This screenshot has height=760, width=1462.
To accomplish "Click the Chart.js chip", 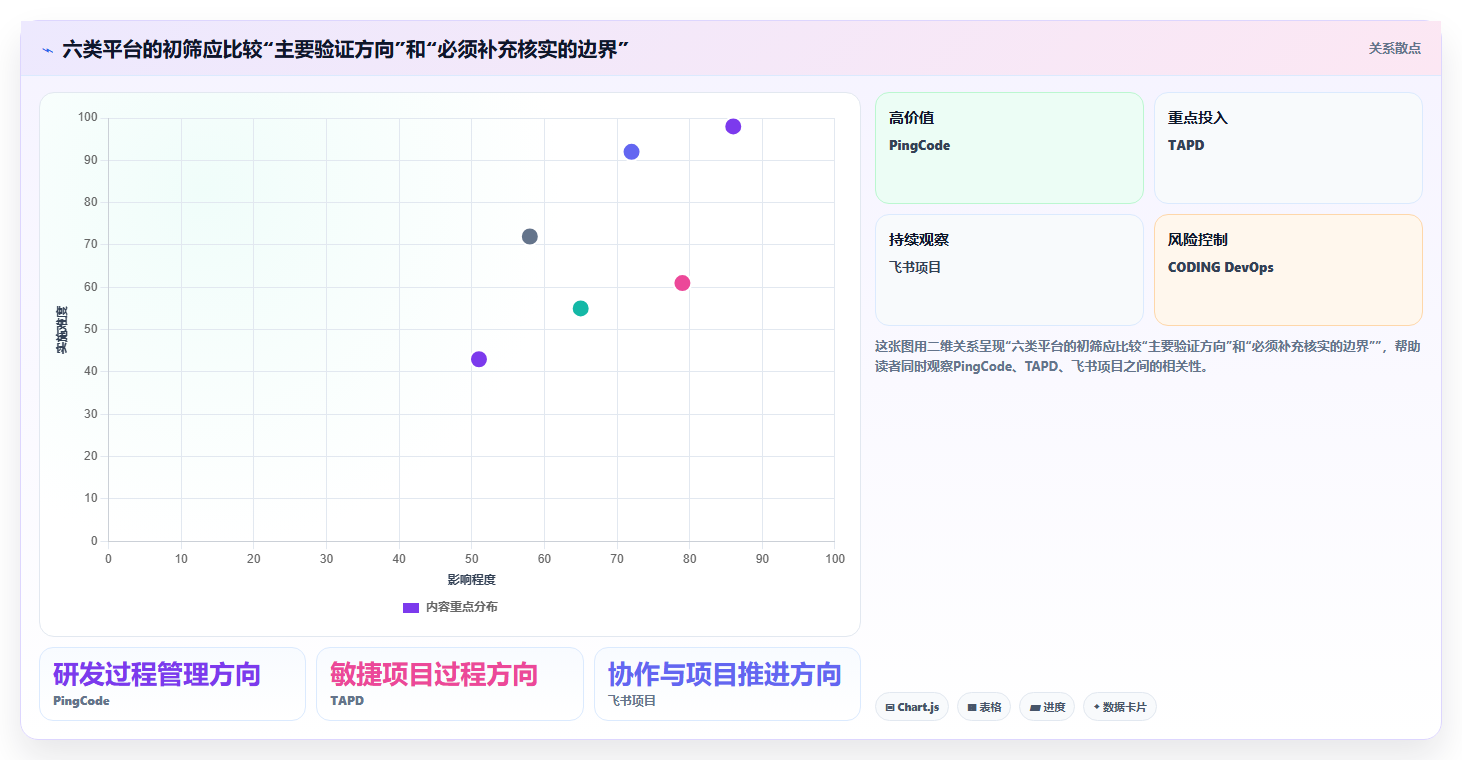I will pyautogui.click(x=912, y=707).
